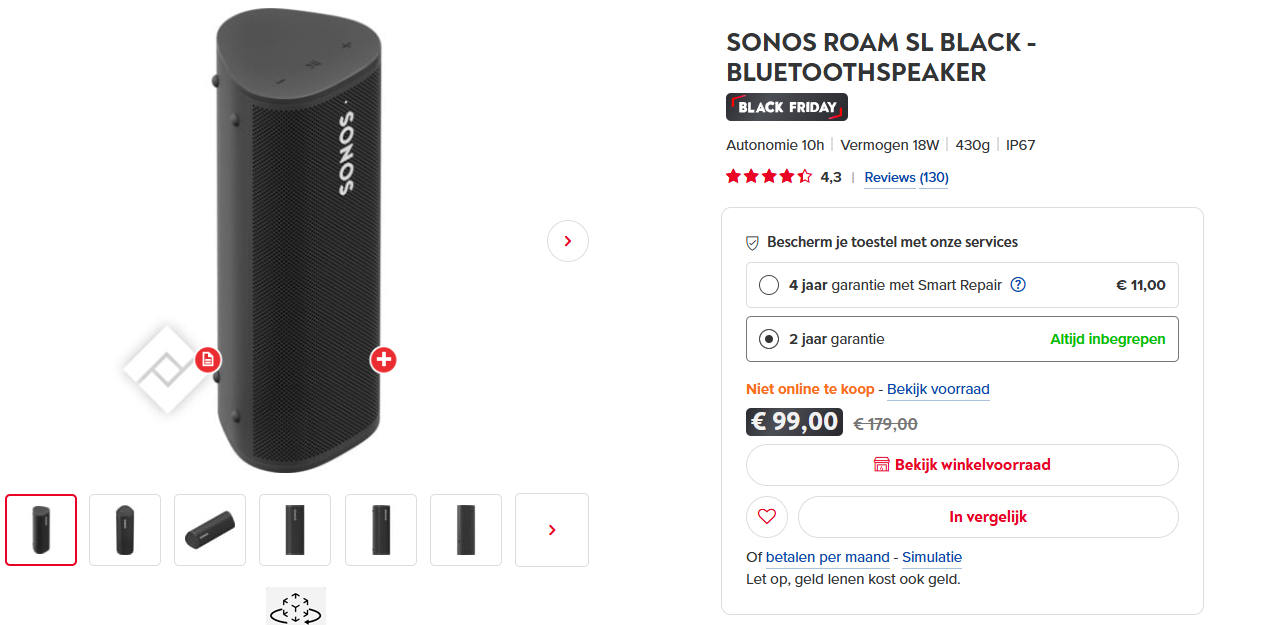Click the next chevron after the thumbnails

tap(551, 530)
